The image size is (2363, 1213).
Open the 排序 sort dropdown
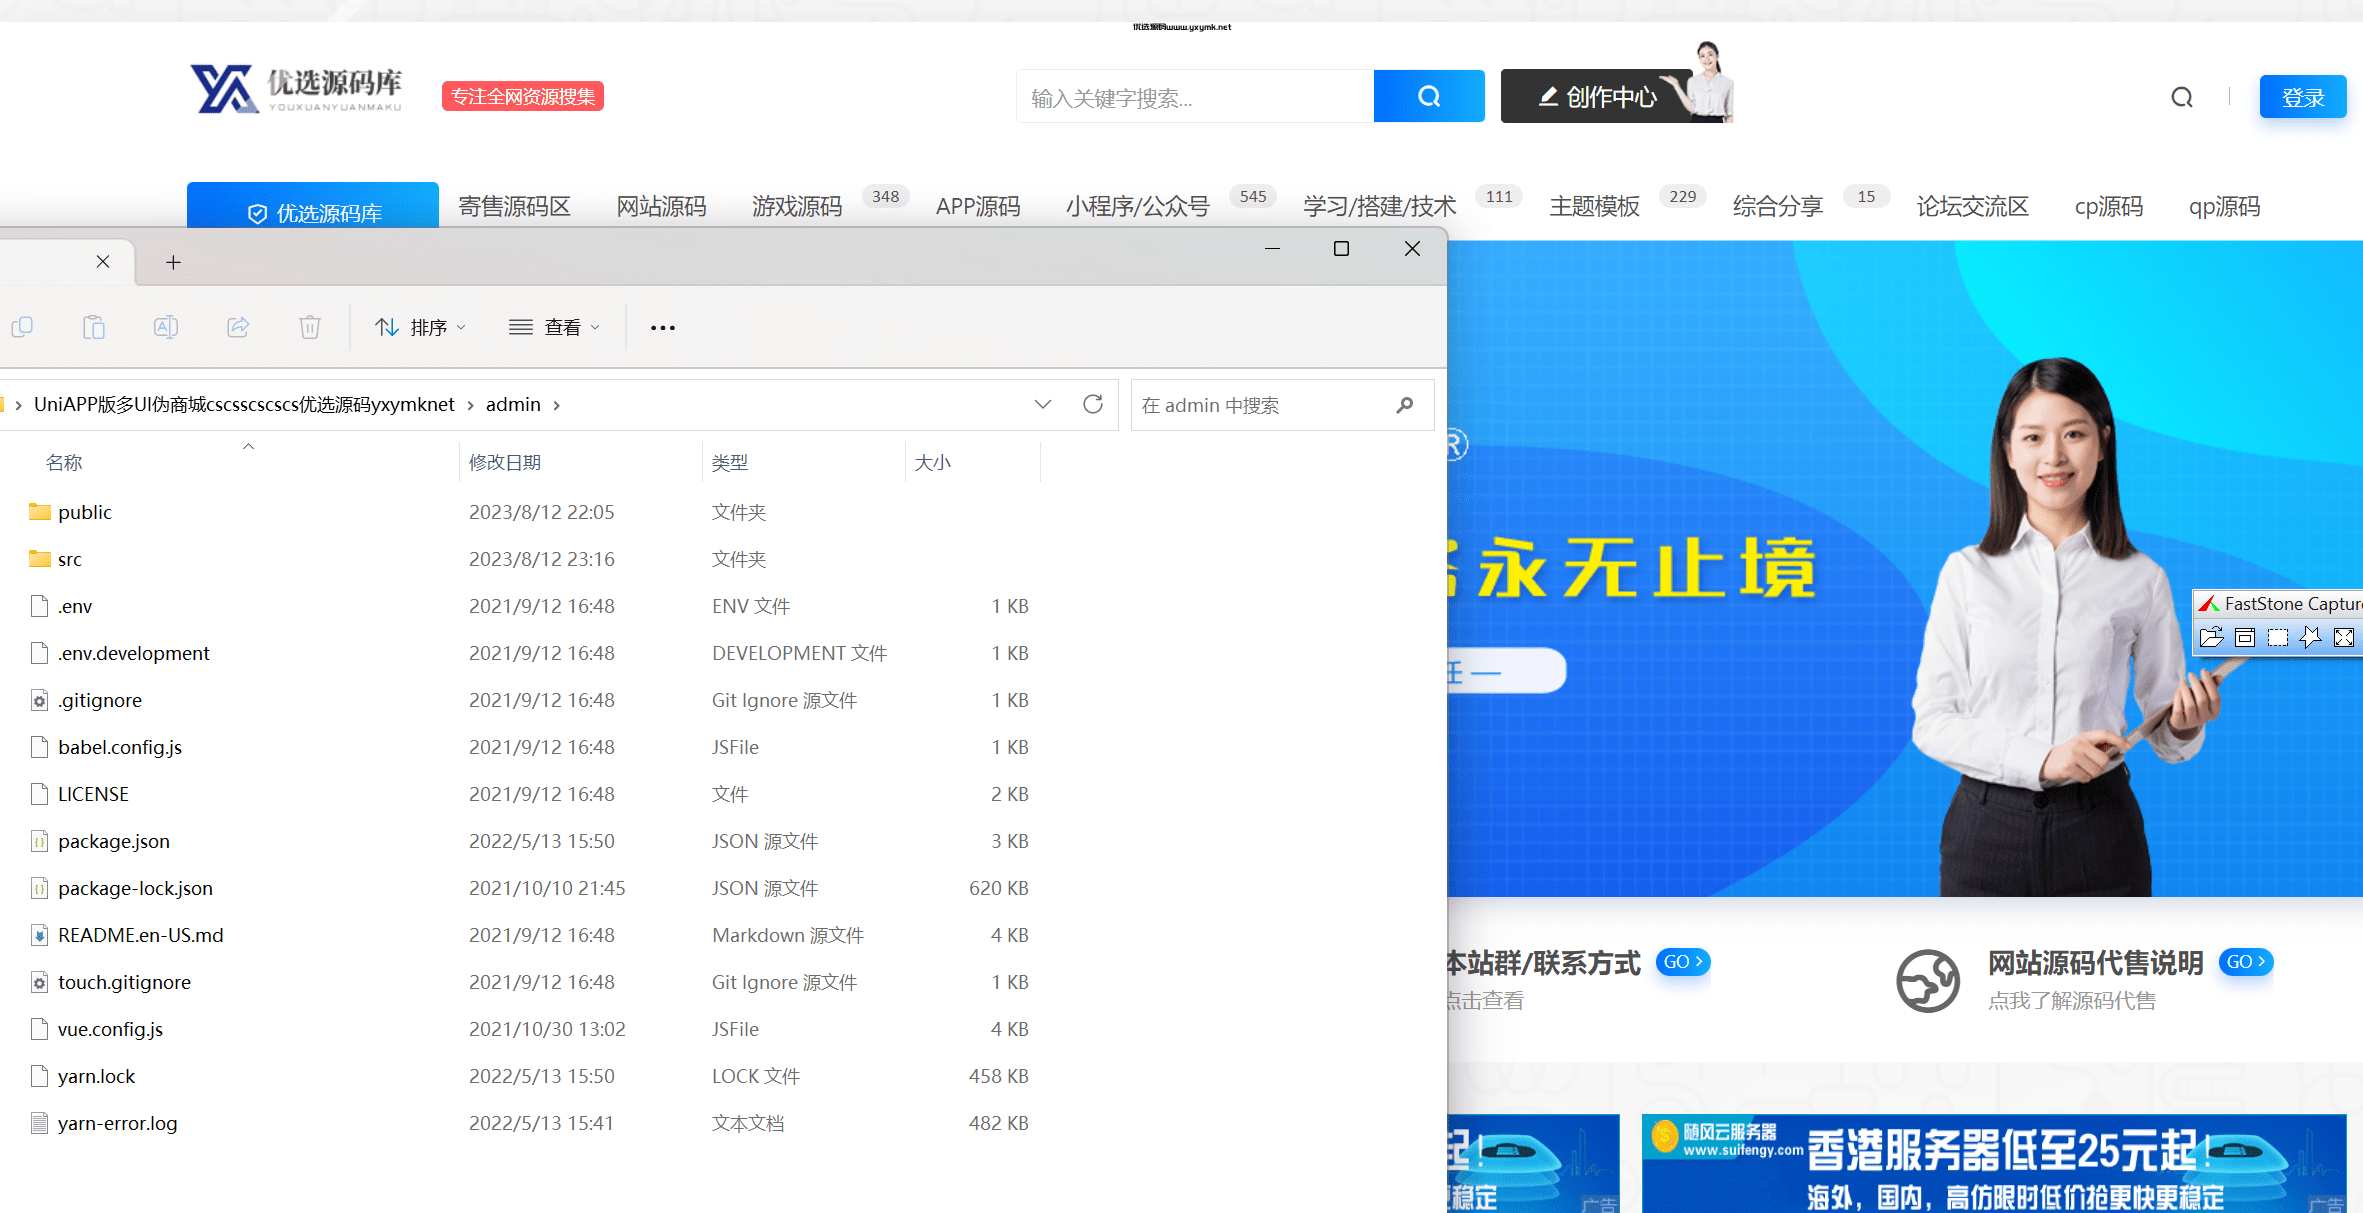(421, 328)
